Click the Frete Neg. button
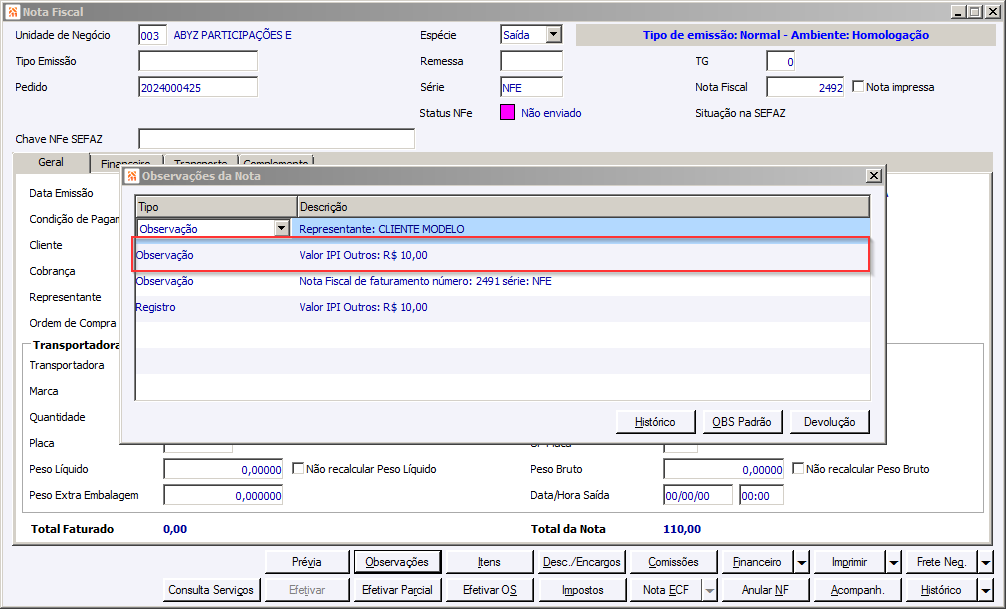 (941, 562)
